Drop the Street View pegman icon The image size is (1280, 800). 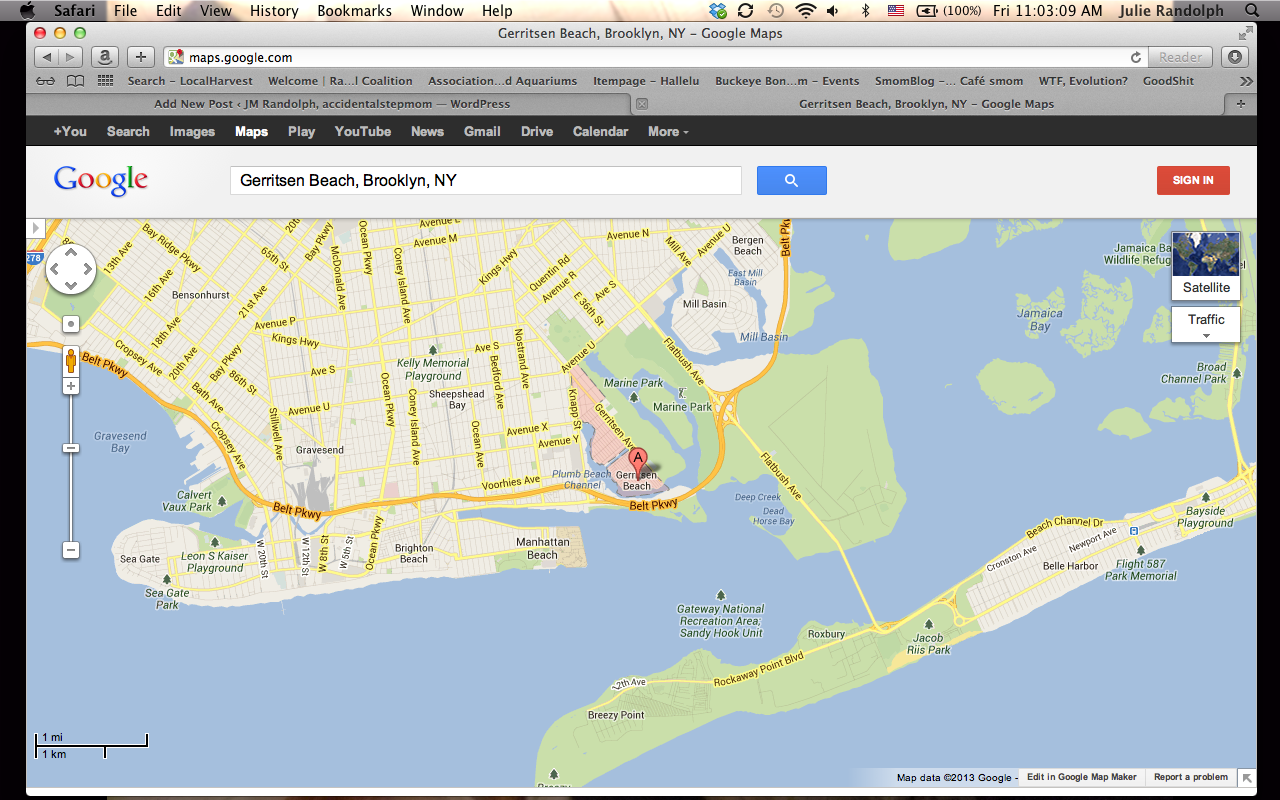(x=71, y=360)
